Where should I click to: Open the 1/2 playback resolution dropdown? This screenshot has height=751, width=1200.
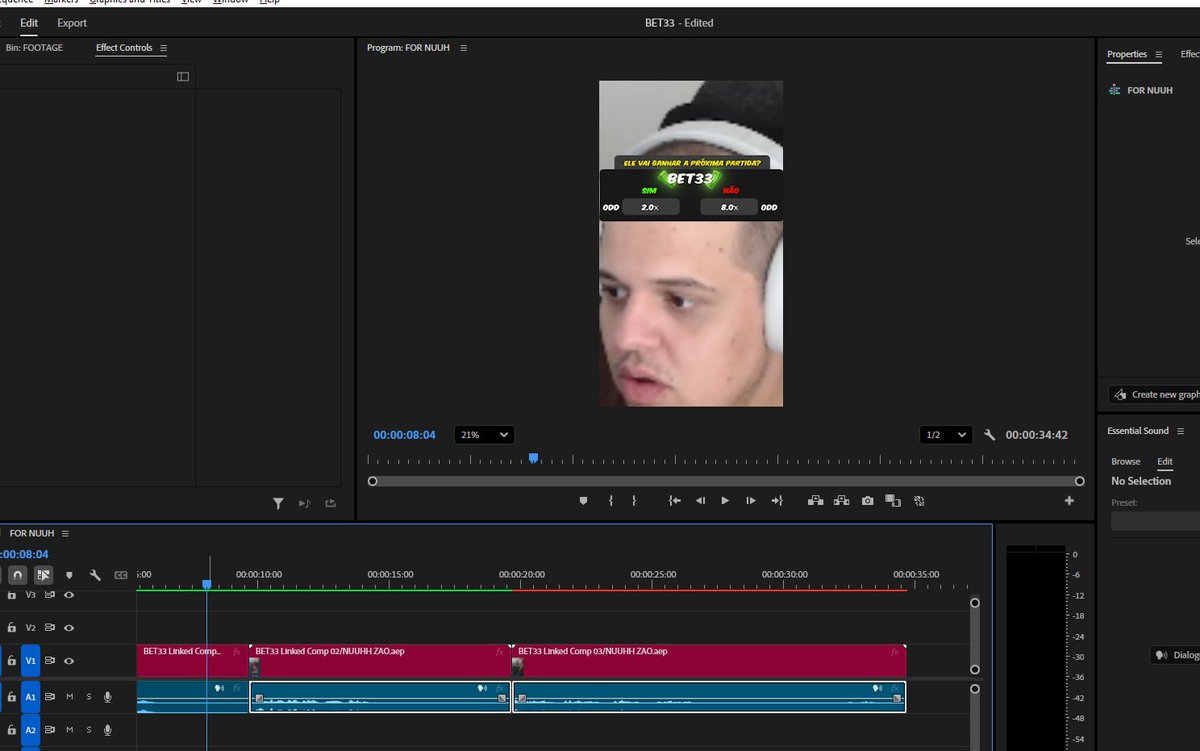tap(946, 435)
